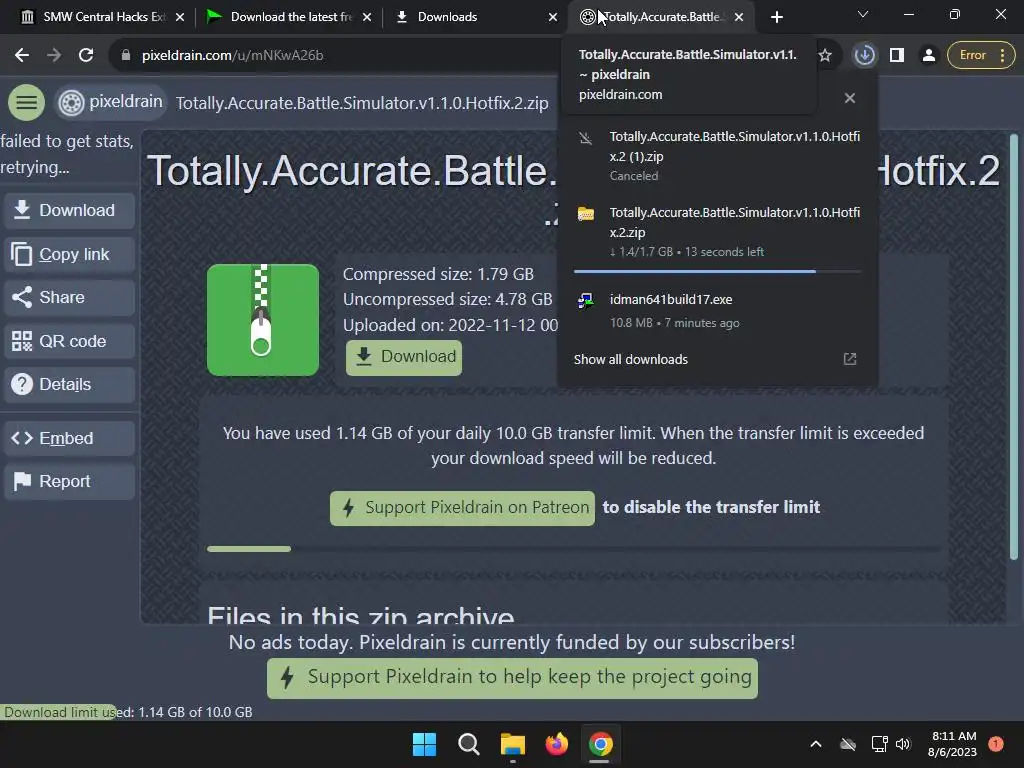Click the network icon in system tray
1024x768 pixels.
coord(879,744)
